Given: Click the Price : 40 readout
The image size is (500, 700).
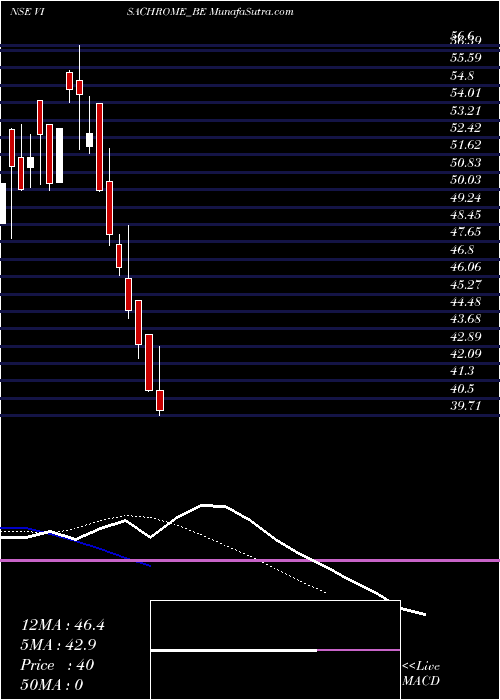Looking at the screenshot, I should tap(57, 665).
